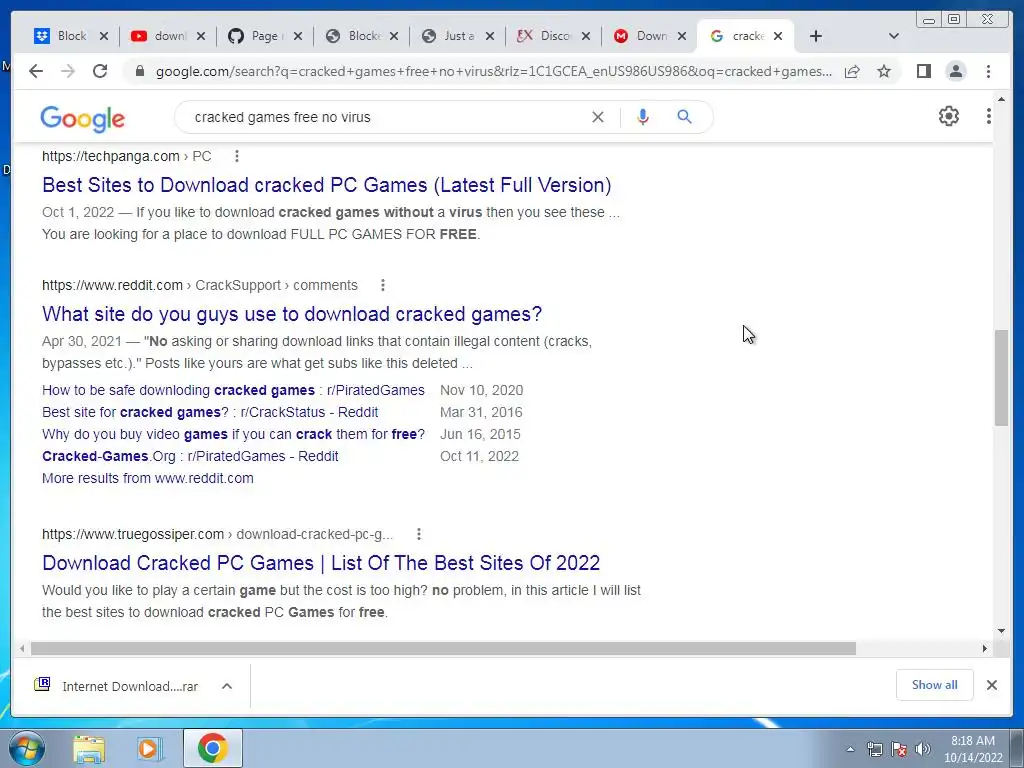Switch to the MEGA Down tab
Image resolution: width=1024 pixels, height=768 pixels.
[x=643, y=36]
